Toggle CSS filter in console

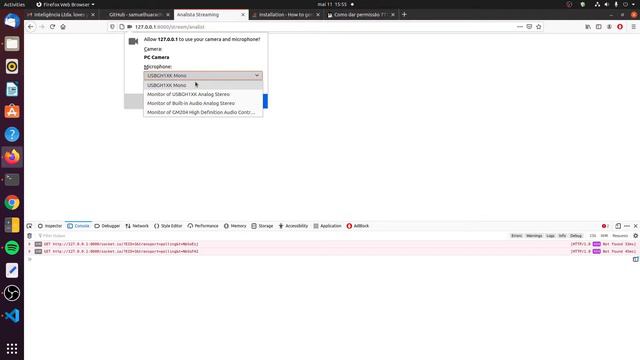(x=593, y=236)
